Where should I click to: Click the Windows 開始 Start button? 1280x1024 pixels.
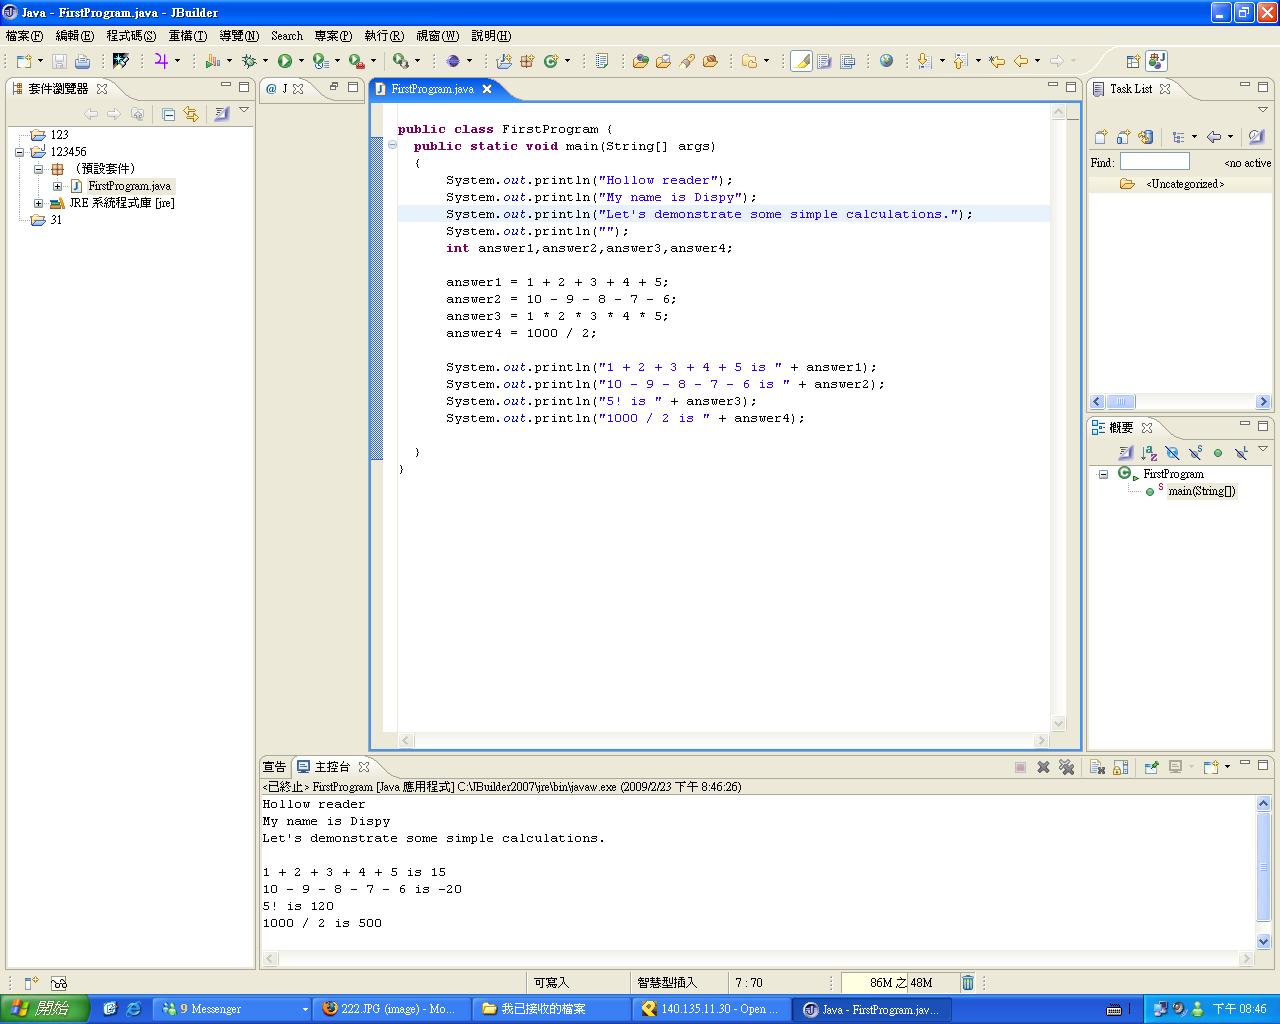45,1009
